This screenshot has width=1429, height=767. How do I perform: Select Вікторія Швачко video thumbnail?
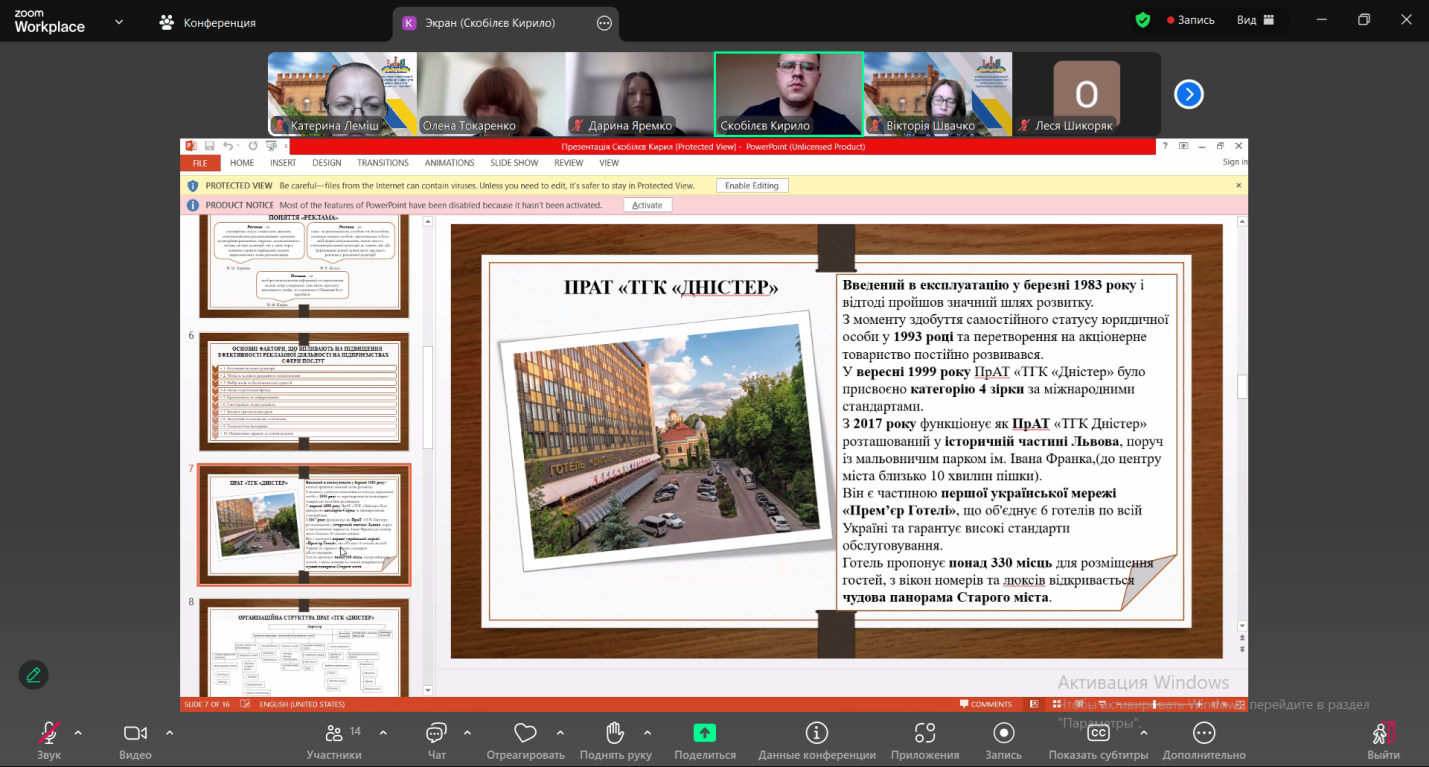pos(938,94)
